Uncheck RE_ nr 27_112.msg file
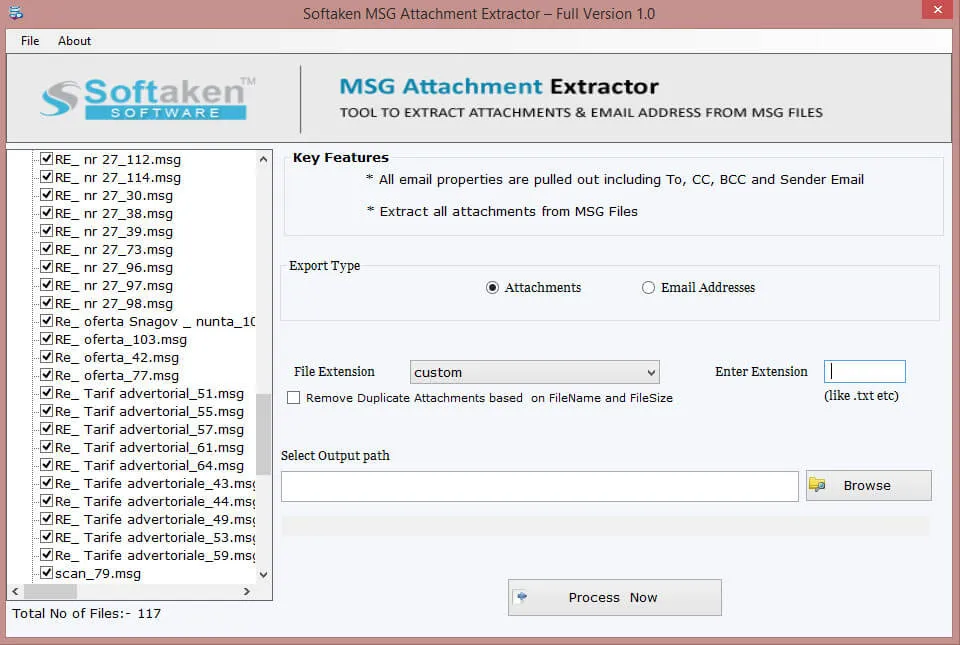 (47, 159)
